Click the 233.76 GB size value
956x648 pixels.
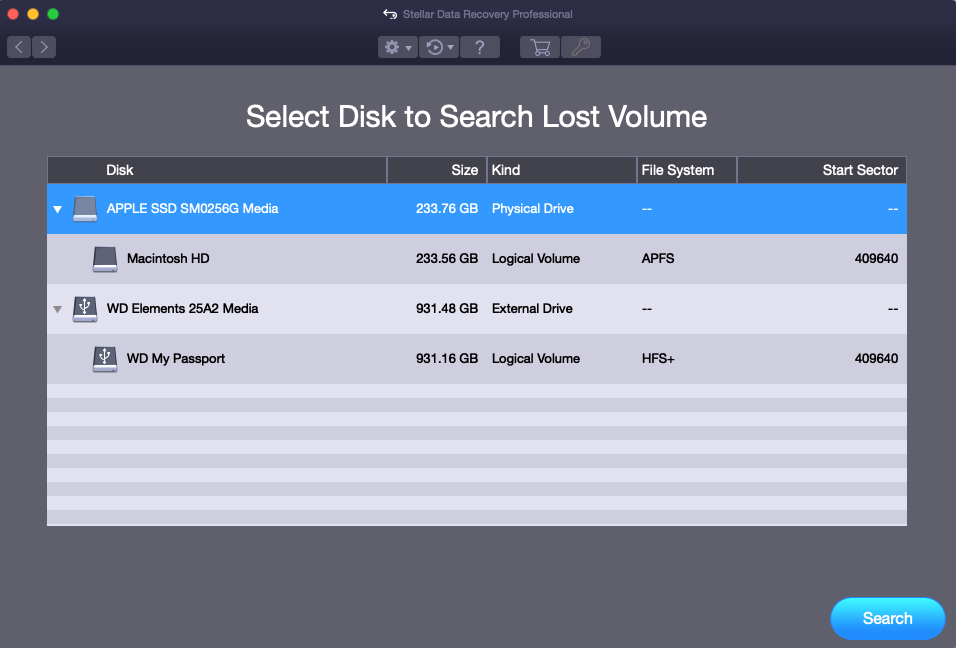tap(447, 208)
